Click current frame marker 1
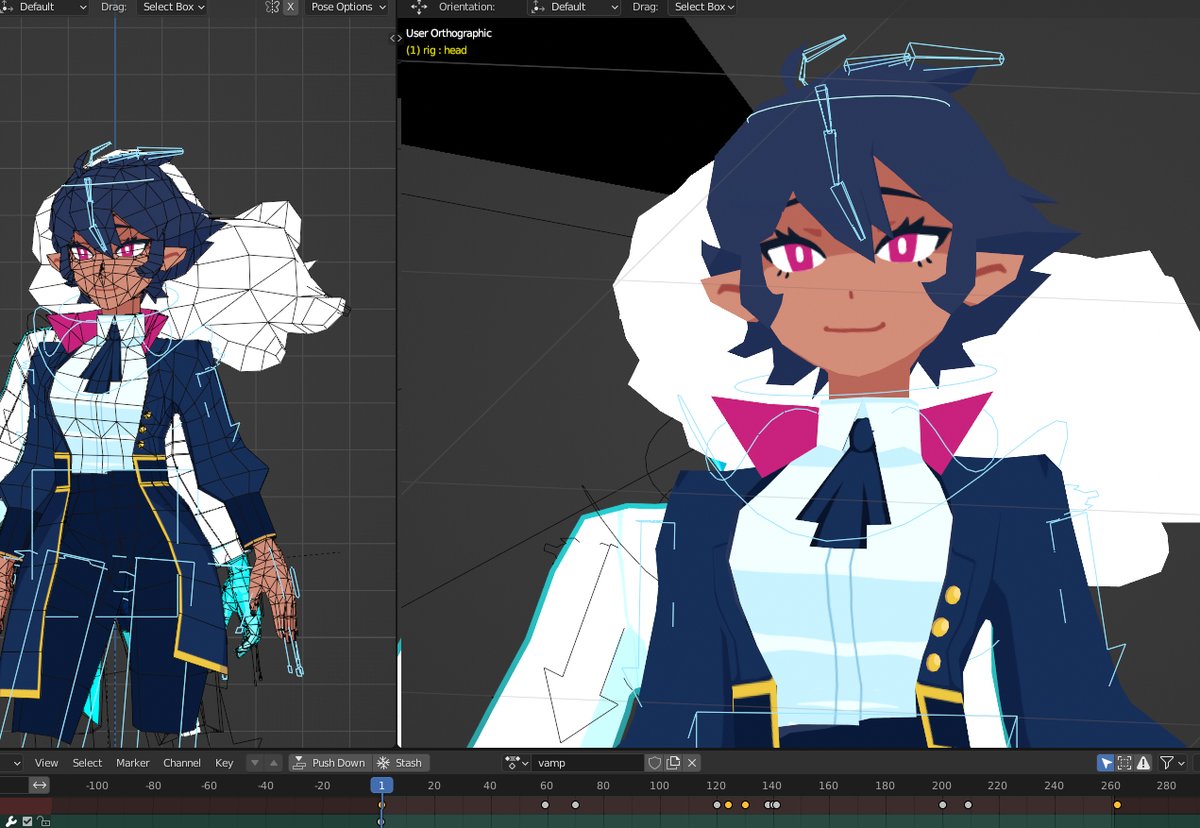Viewport: 1200px width, 828px height. (x=381, y=786)
